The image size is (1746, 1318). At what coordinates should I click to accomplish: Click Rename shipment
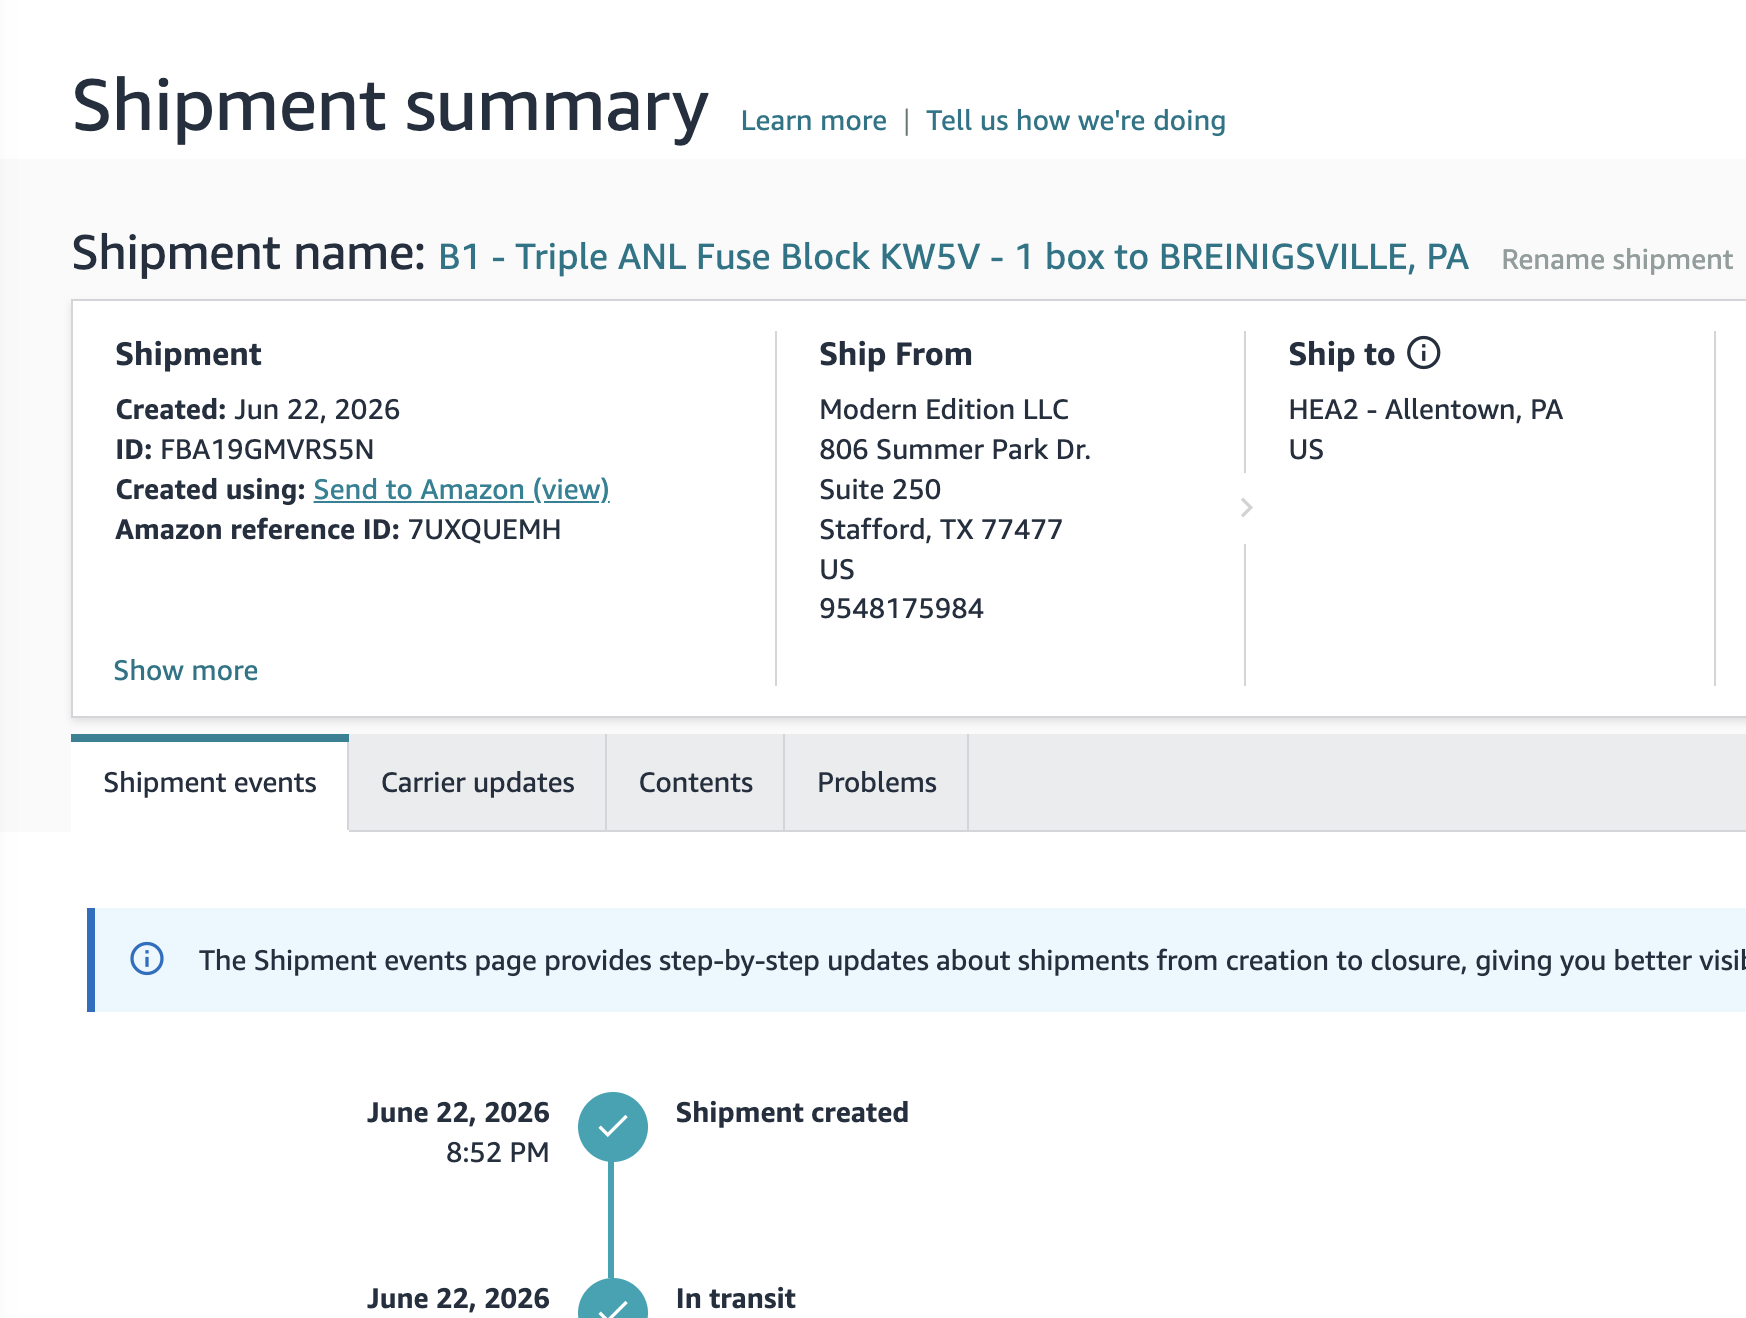coord(1617,260)
